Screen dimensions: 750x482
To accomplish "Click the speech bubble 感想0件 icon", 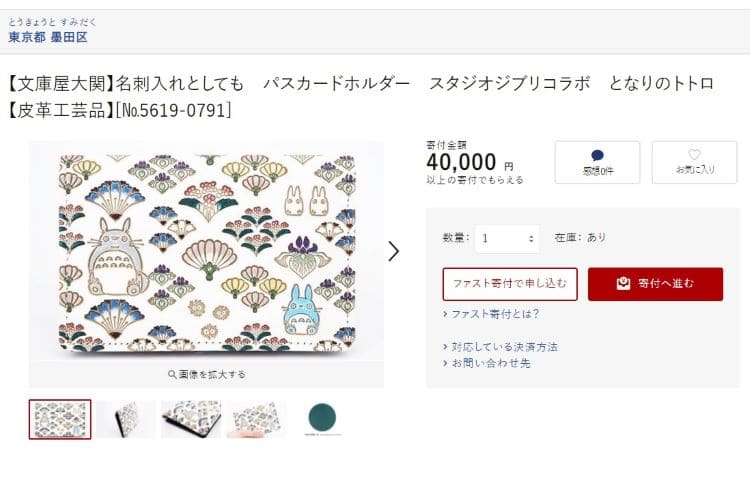I will click(597, 156).
